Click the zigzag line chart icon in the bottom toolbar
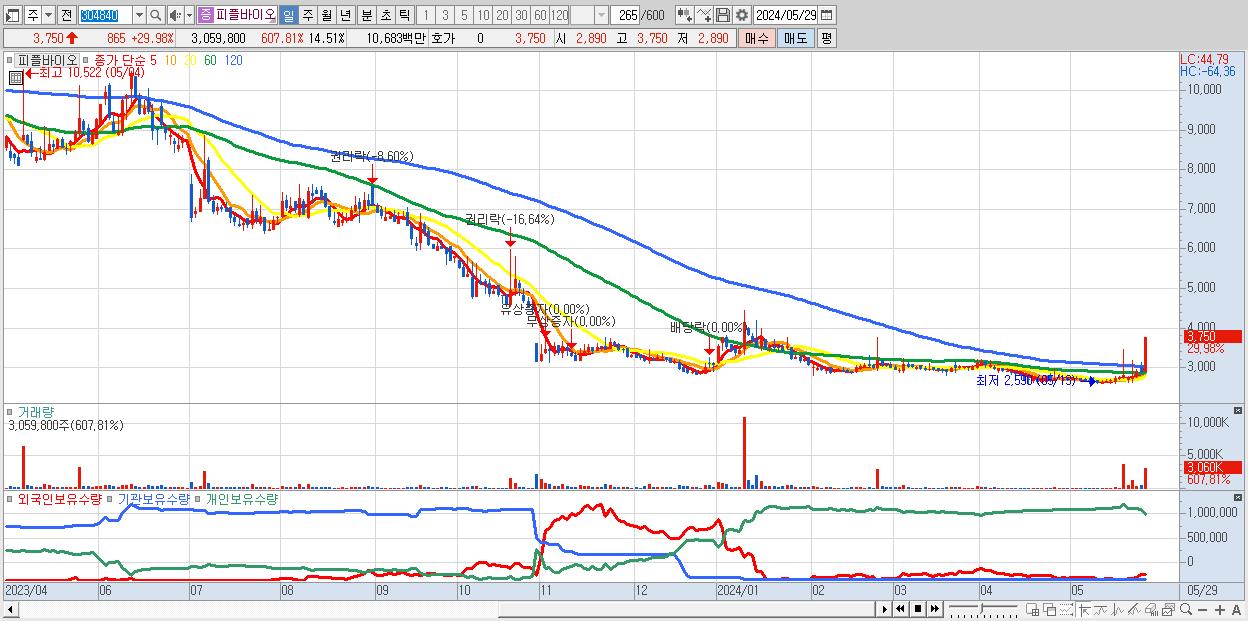The width and height of the screenshot is (1248, 621). [1118, 609]
